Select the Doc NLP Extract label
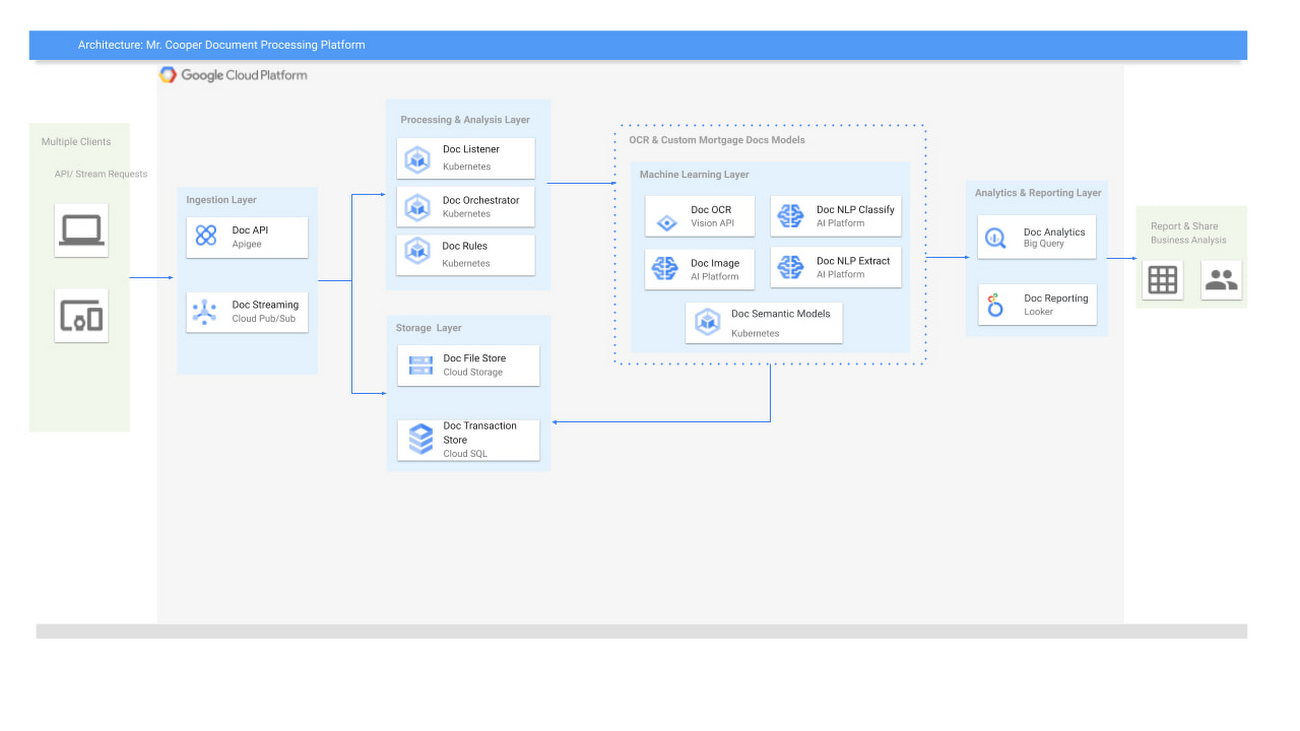This screenshot has width=1300, height=731. pos(853,261)
